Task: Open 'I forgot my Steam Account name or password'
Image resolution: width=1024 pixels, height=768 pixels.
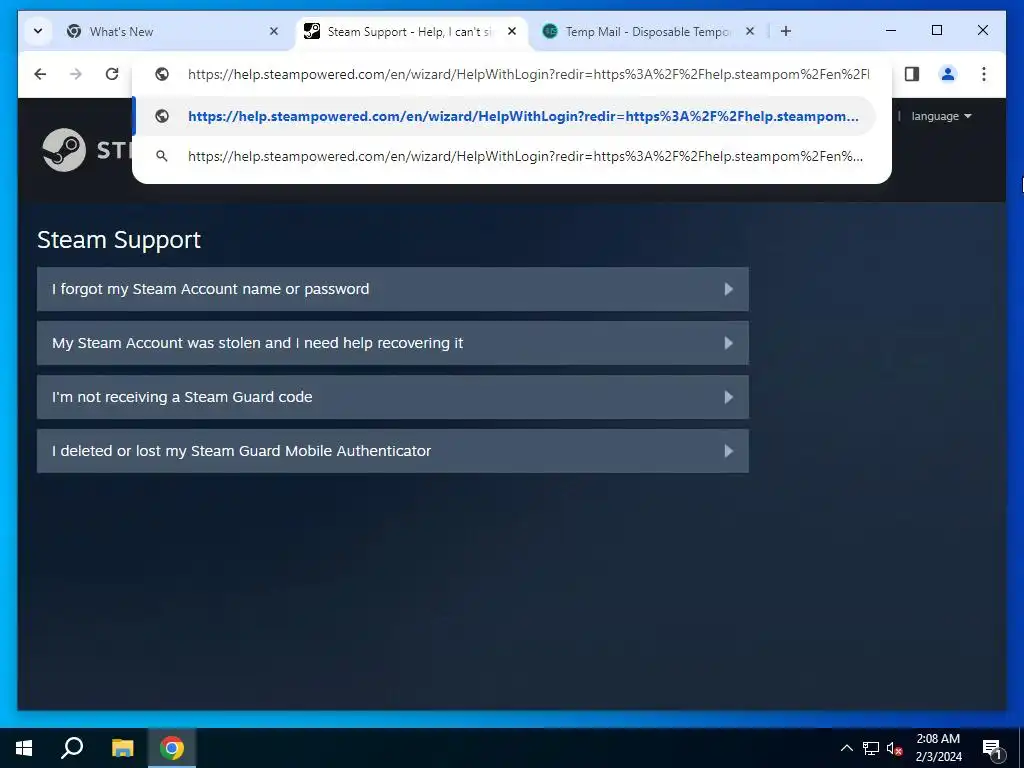Action: (392, 289)
